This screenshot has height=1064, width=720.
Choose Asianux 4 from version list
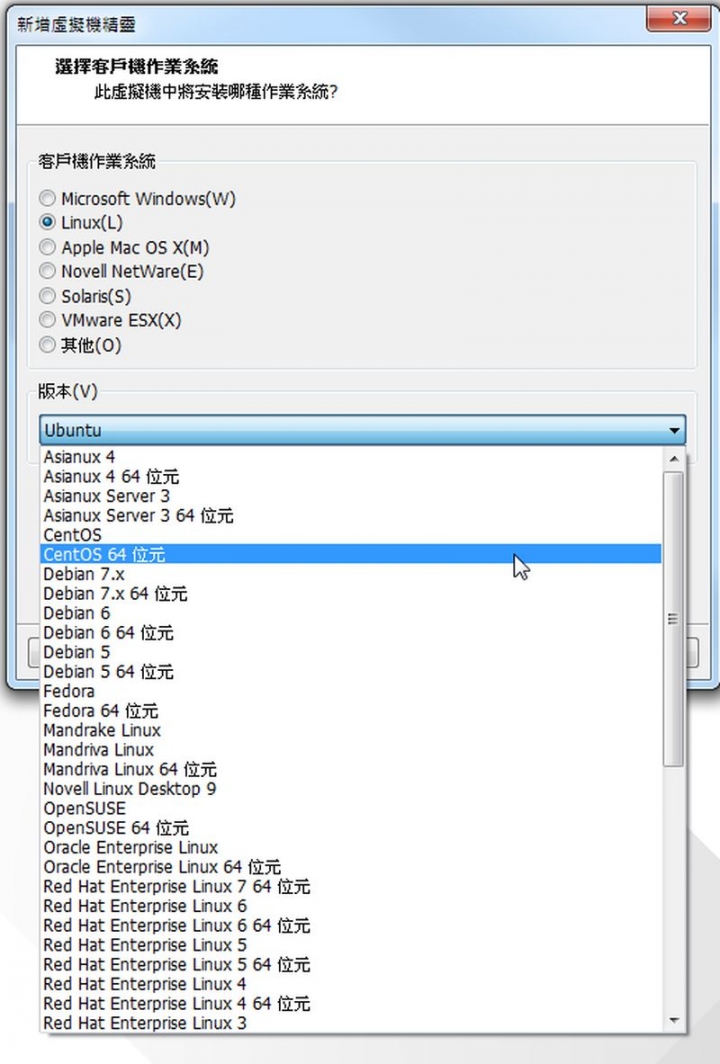pyautogui.click(x=351, y=457)
